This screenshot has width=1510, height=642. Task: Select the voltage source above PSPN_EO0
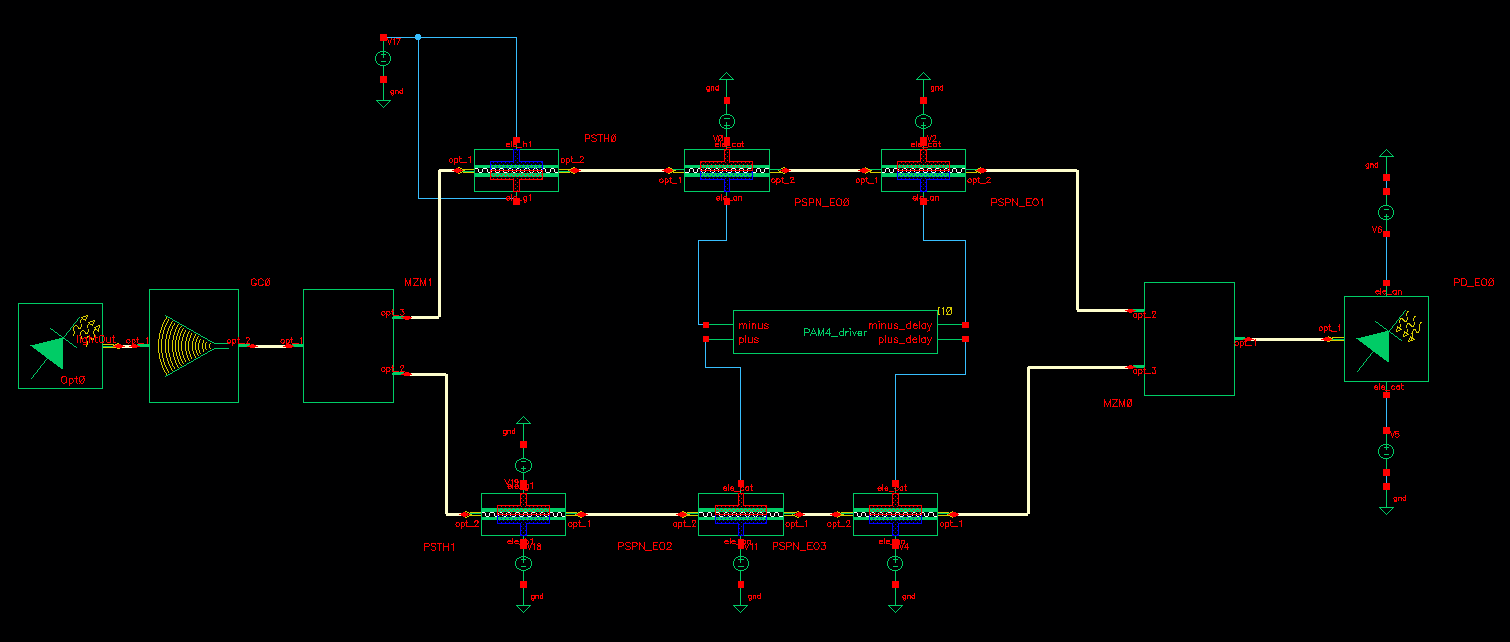point(727,122)
